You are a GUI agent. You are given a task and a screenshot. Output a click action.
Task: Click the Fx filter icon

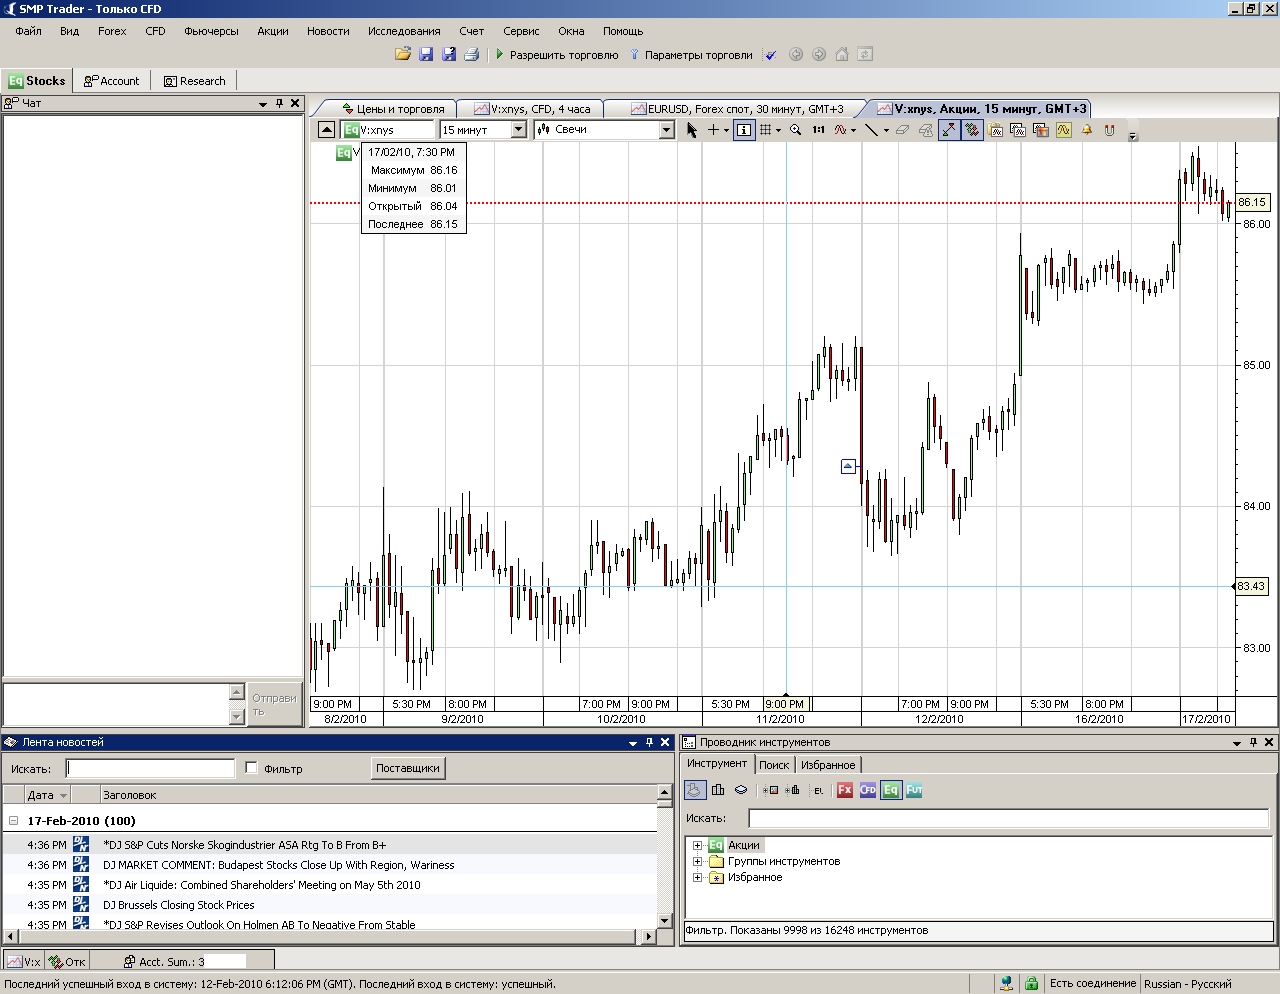(844, 790)
